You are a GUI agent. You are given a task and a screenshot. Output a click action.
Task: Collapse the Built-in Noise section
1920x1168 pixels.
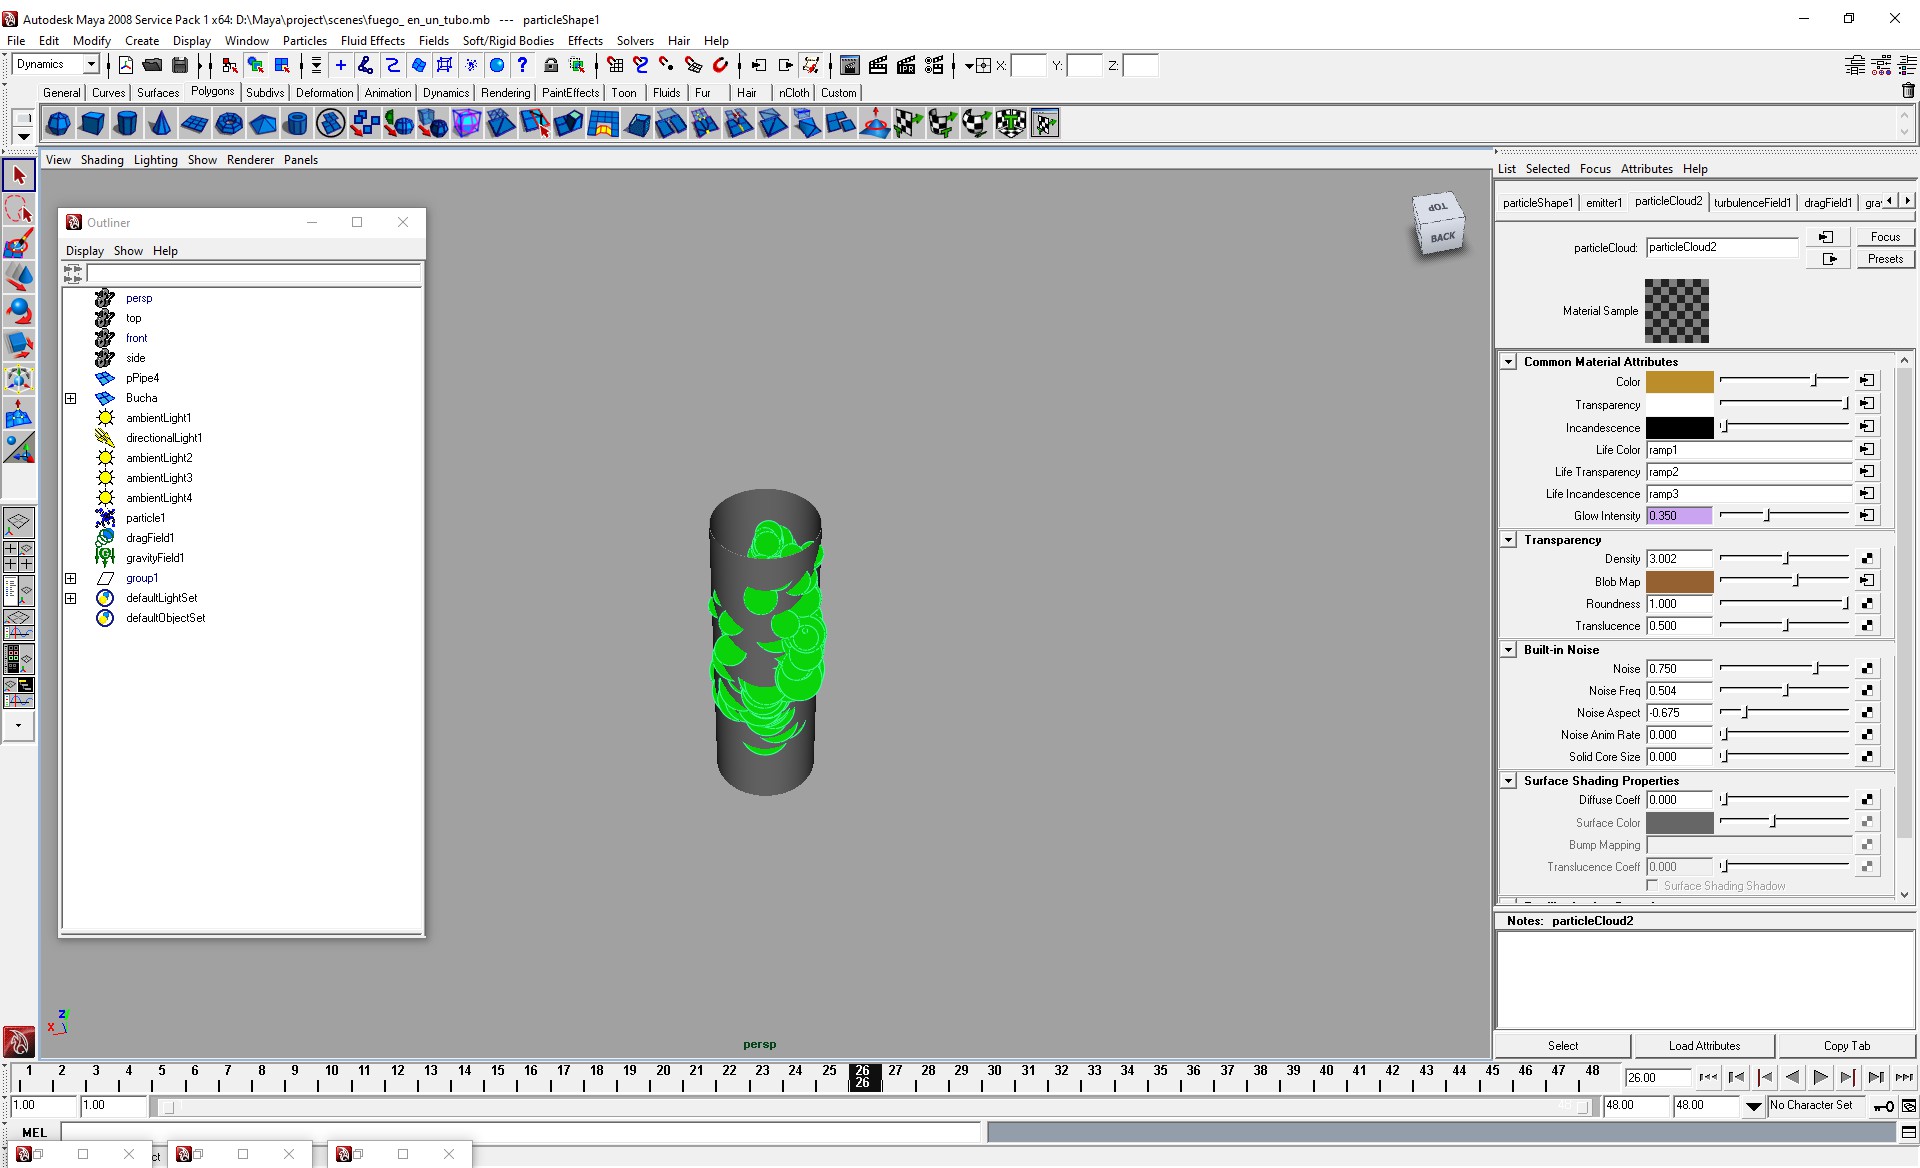[1508, 650]
